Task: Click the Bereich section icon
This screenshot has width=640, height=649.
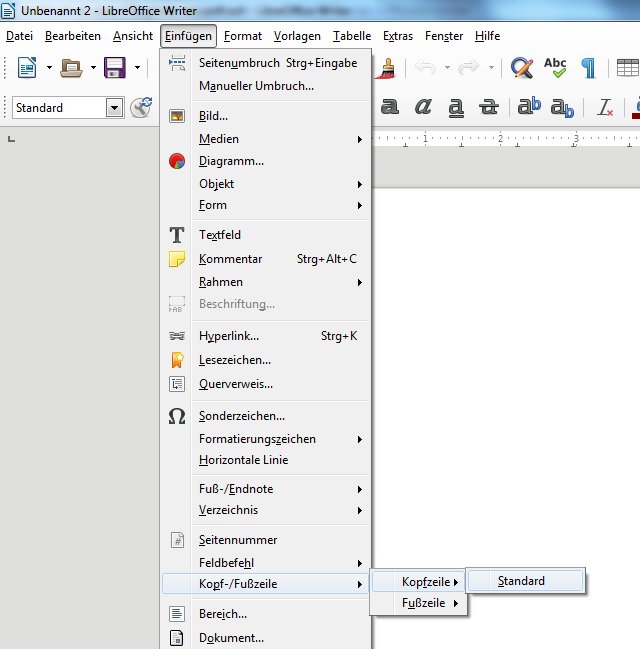Action: (x=177, y=613)
